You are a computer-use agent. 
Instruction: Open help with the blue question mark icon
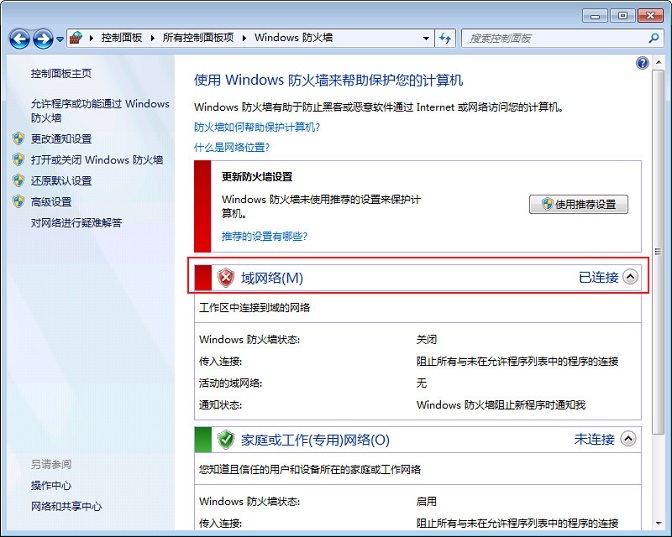pyautogui.click(x=642, y=63)
